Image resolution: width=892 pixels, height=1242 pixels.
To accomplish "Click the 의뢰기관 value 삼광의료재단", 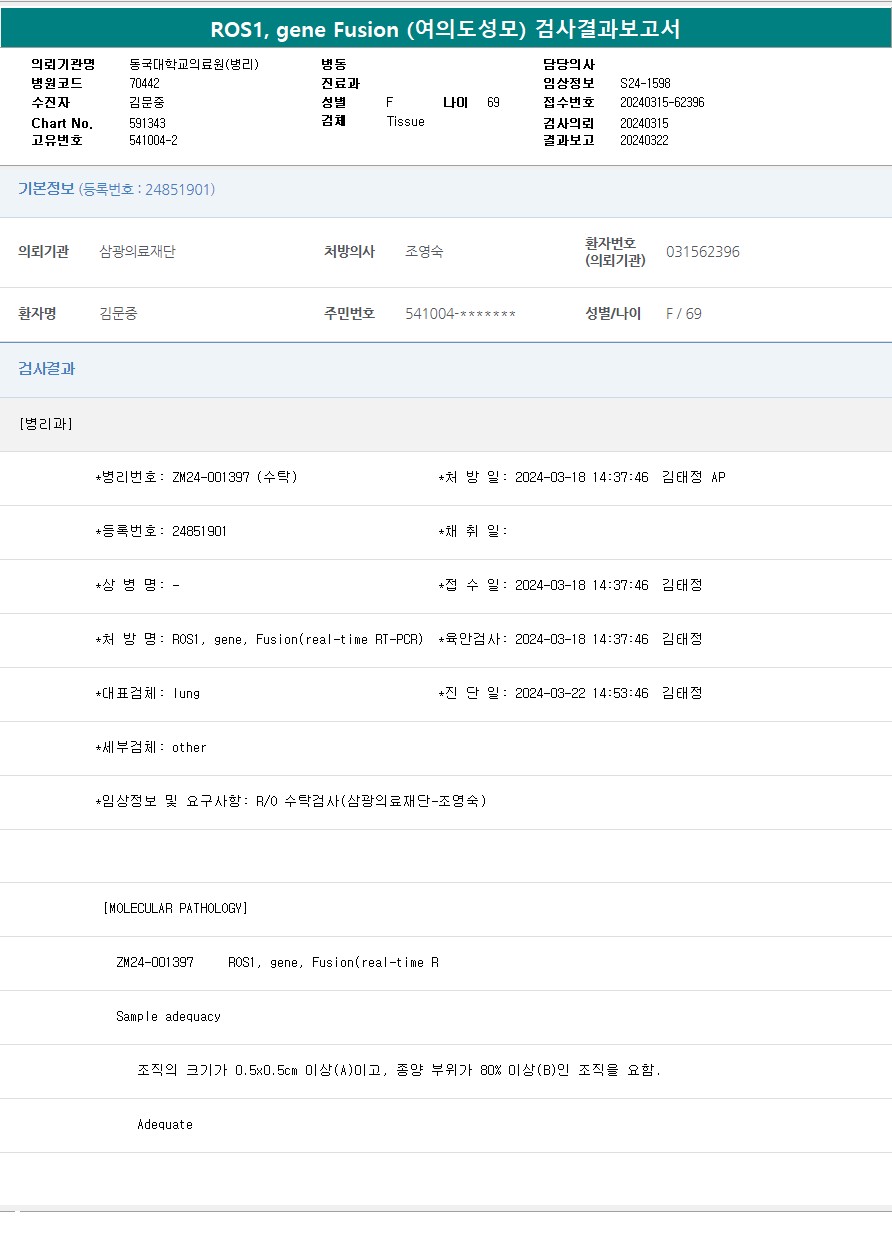I will tap(137, 252).
